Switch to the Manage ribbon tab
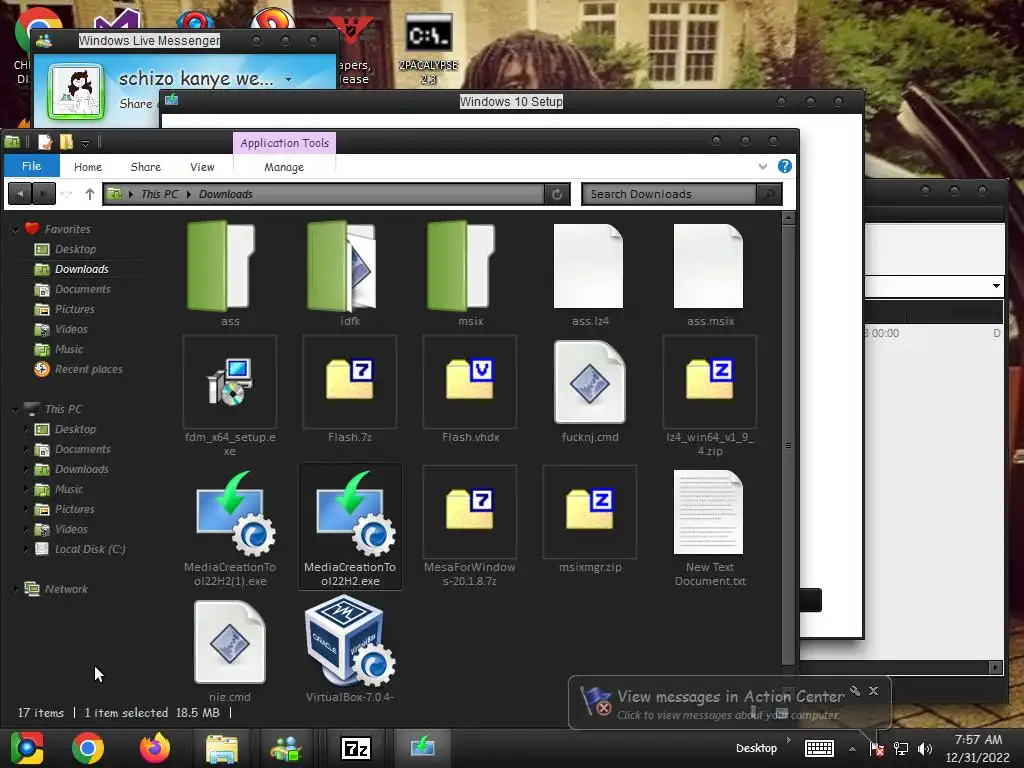 coord(284,167)
